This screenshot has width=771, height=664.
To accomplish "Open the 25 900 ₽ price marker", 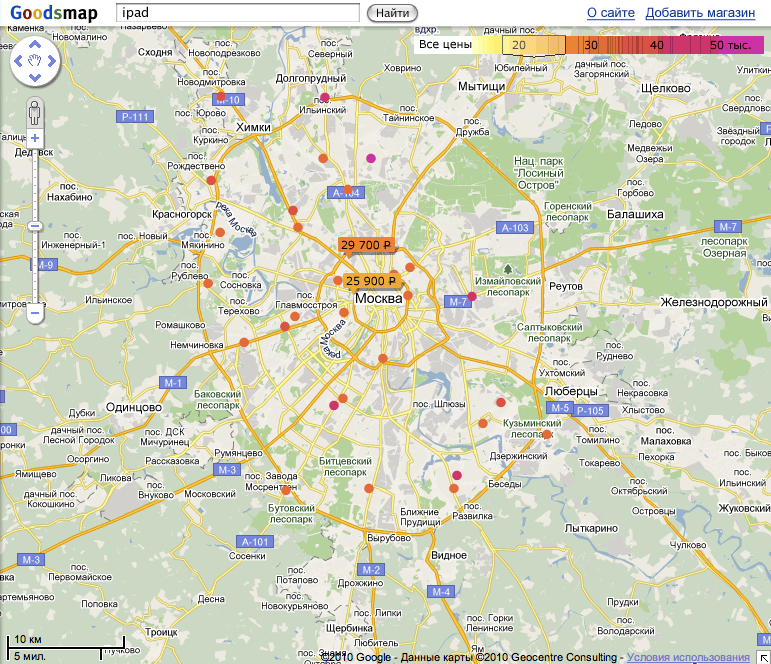I will pos(371,282).
